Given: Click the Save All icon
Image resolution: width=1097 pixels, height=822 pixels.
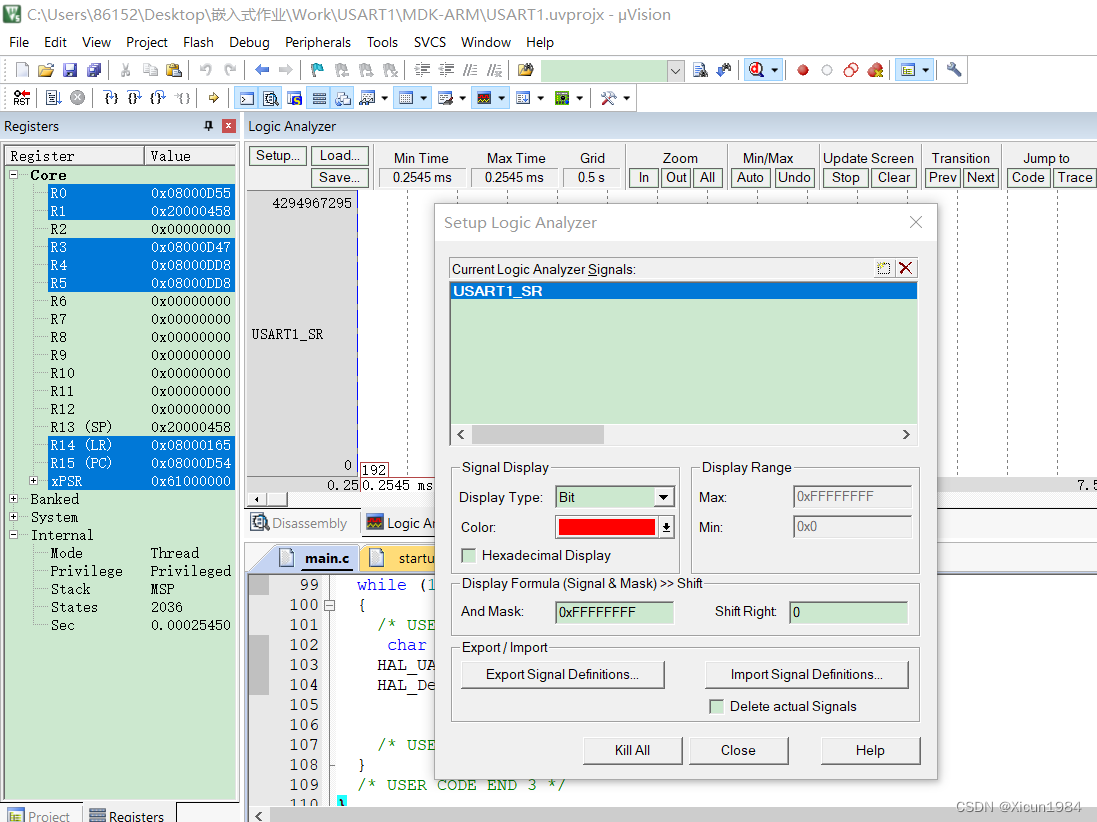Looking at the screenshot, I should pos(94,70).
